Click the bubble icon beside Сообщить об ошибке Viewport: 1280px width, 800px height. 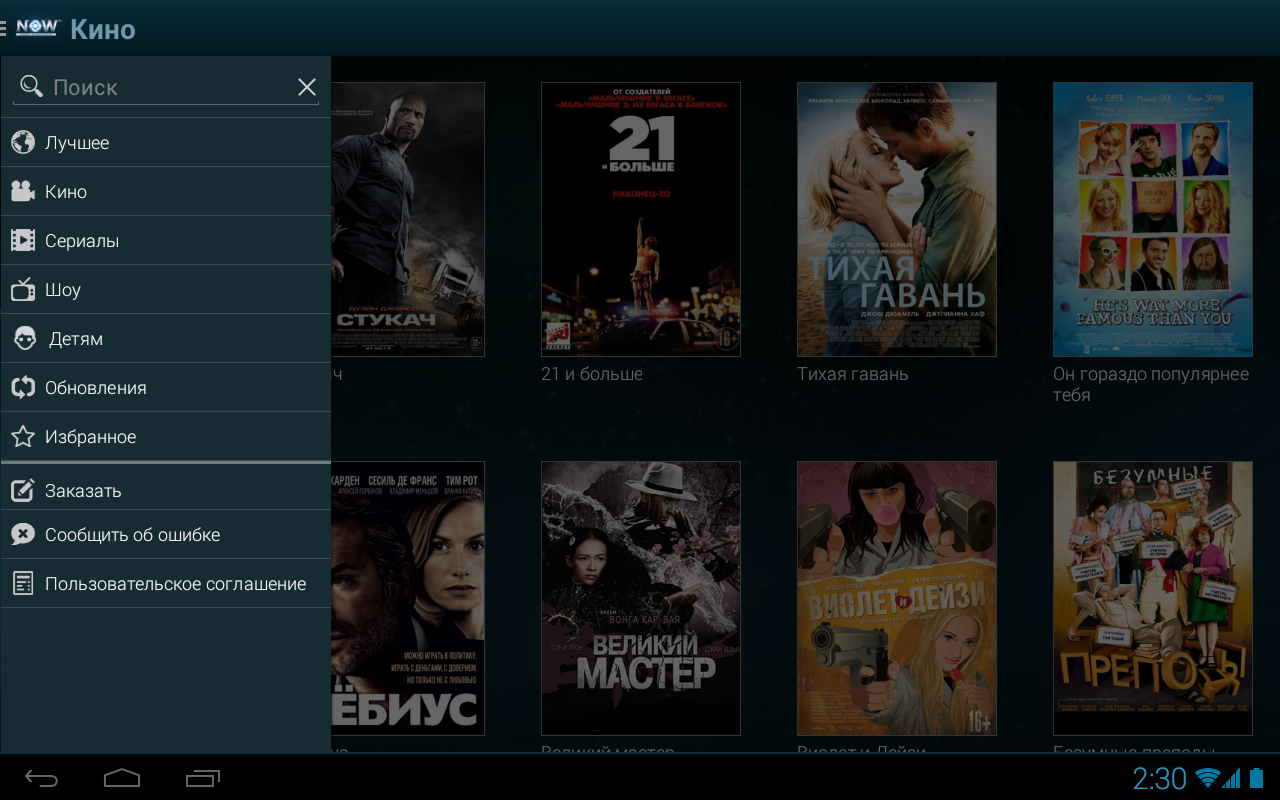pos(23,535)
